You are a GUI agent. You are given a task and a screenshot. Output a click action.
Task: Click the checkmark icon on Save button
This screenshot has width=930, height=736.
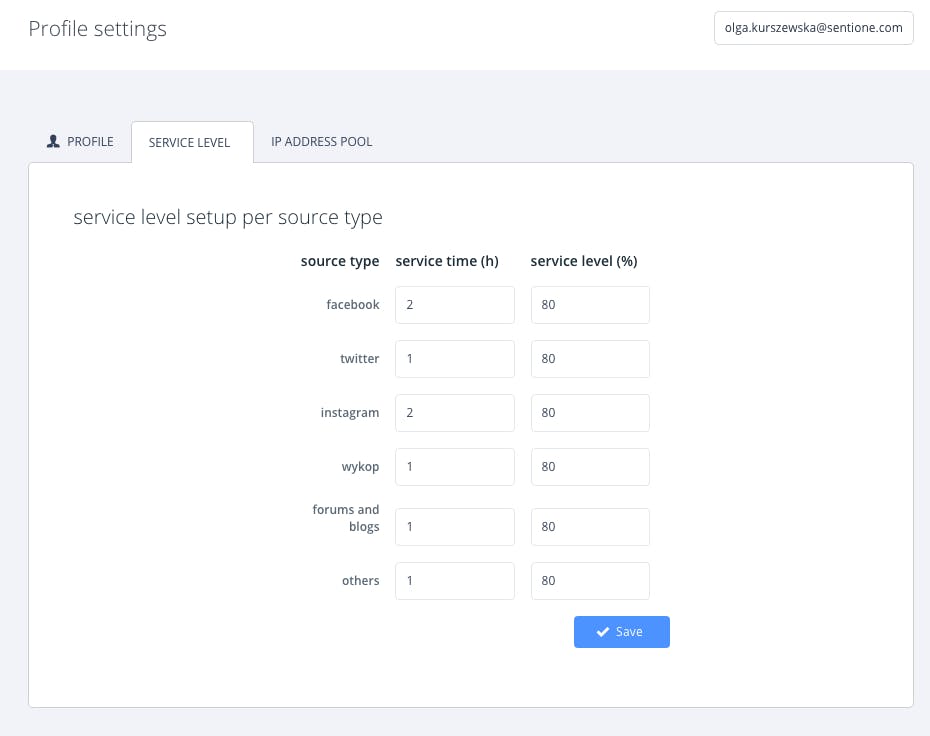(x=602, y=632)
